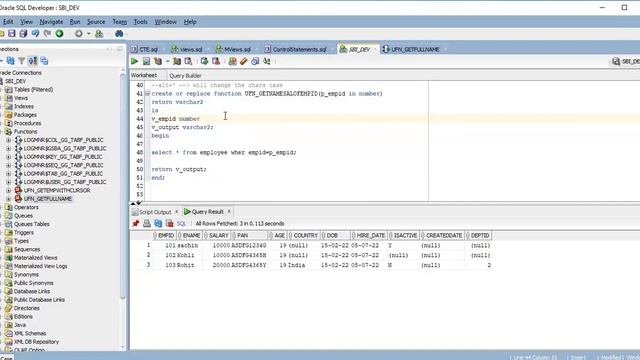
Task: Select Materialized Views tree item
Action: coord(36,258)
